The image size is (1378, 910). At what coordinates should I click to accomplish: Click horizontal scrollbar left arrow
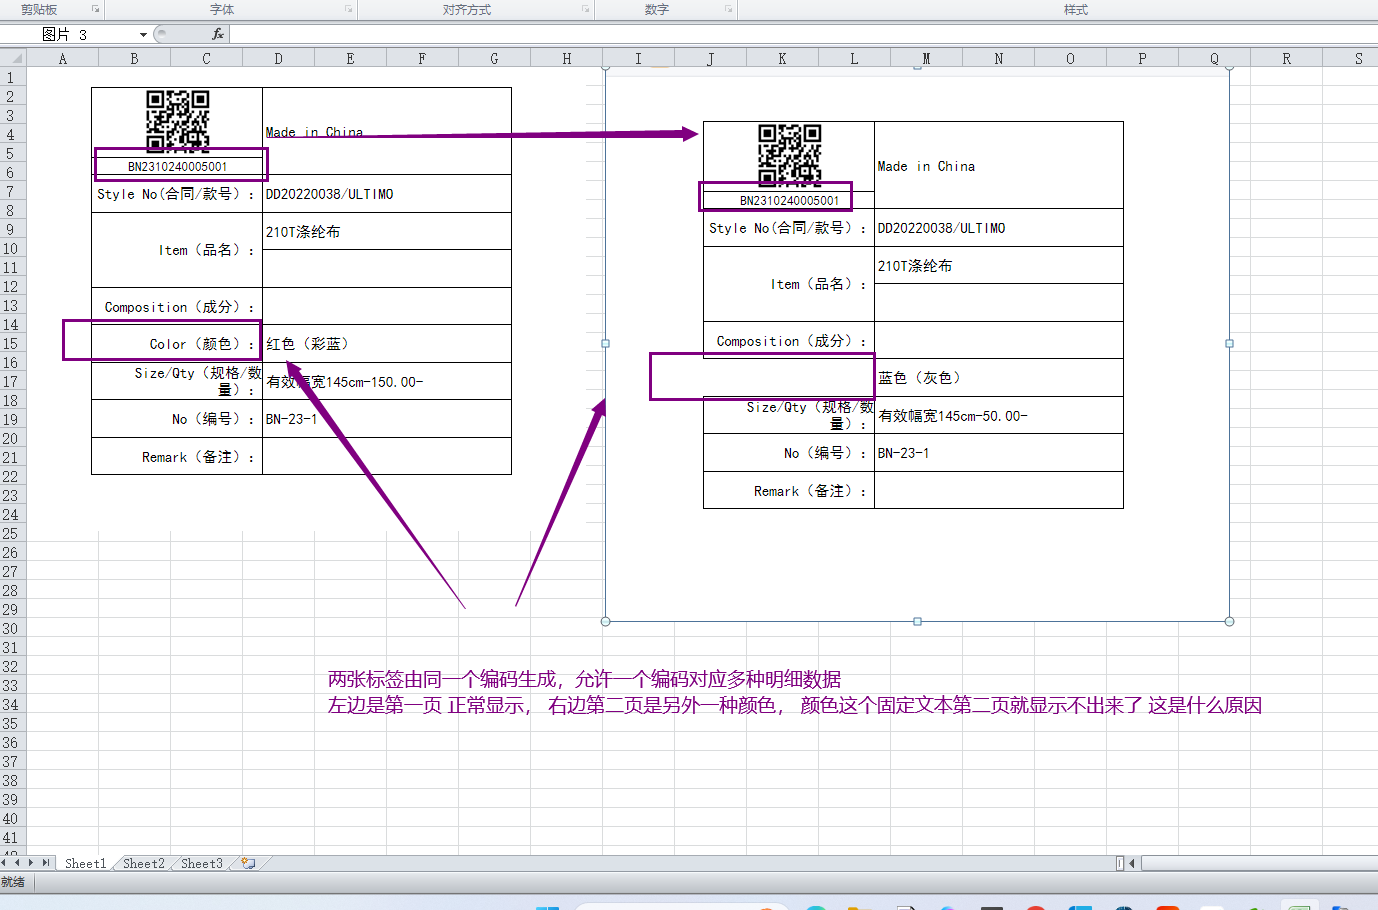1132,863
